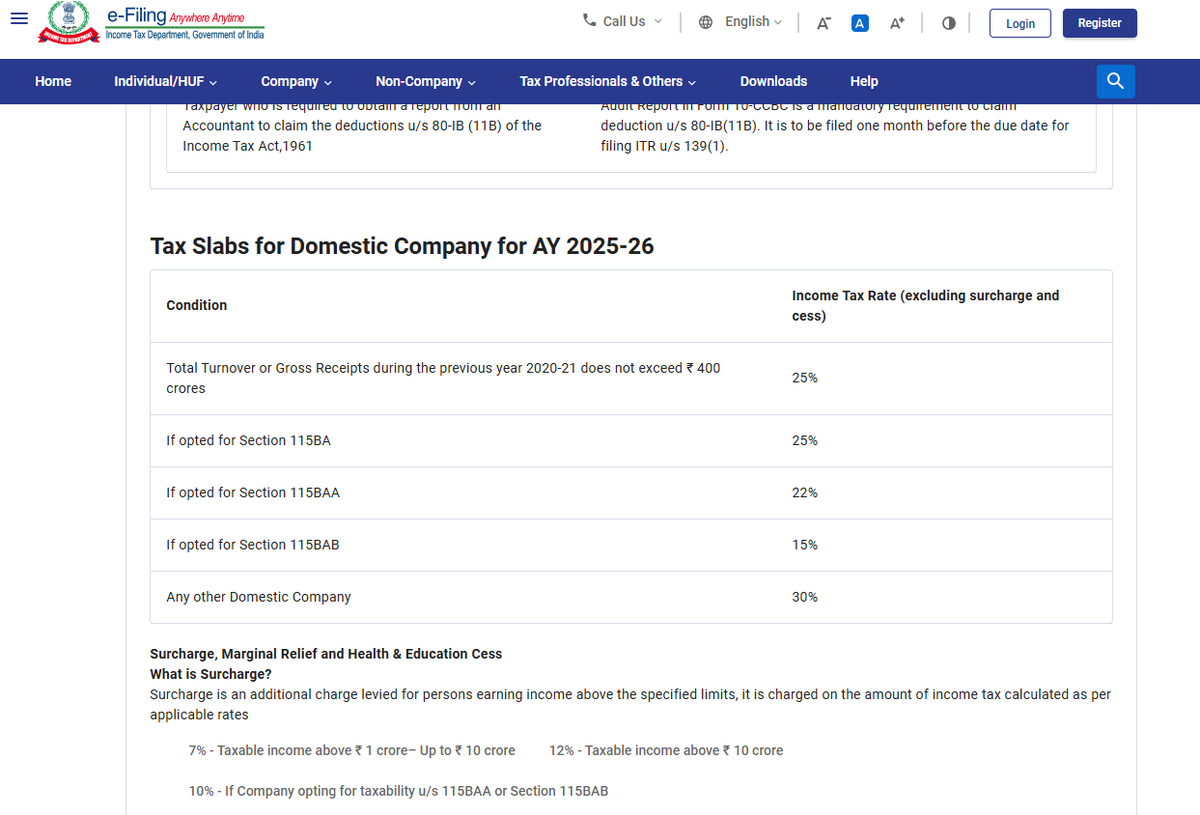
Task: Expand the Individual/HUF menu
Action: tap(166, 81)
